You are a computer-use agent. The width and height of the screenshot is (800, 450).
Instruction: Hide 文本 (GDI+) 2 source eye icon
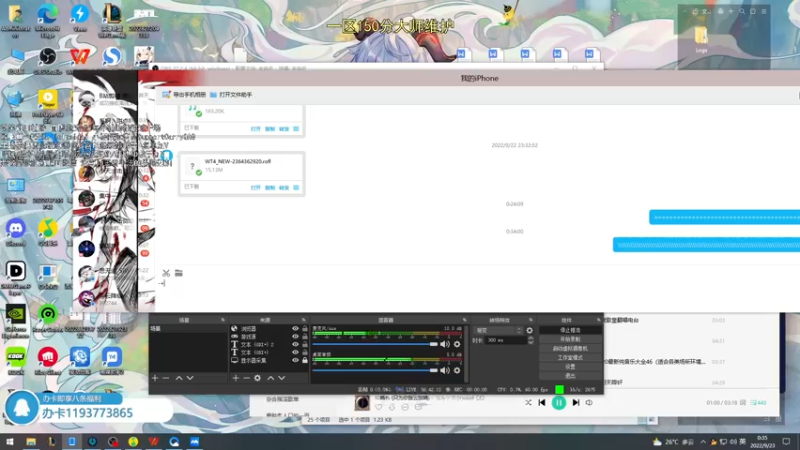coord(295,344)
